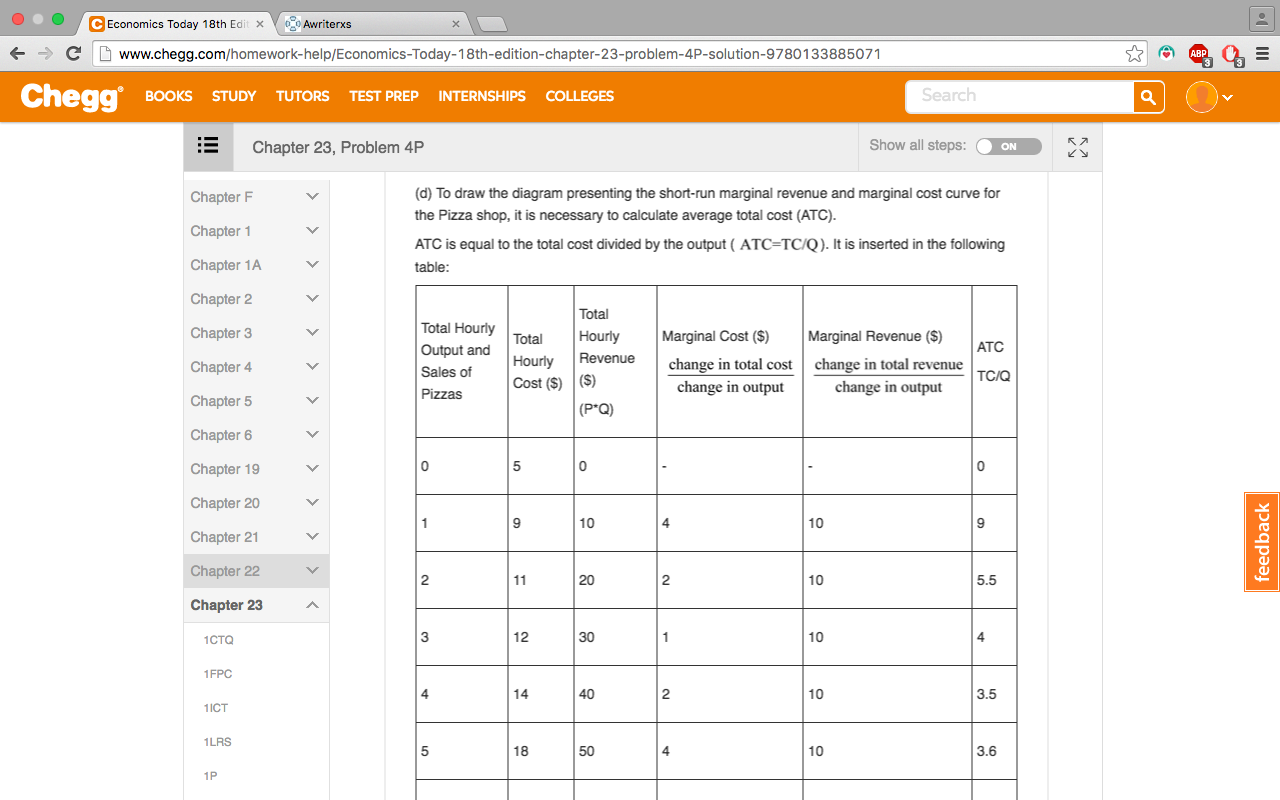
Task: Expand Chapter 1A in the sidebar
Action: click(x=256, y=265)
